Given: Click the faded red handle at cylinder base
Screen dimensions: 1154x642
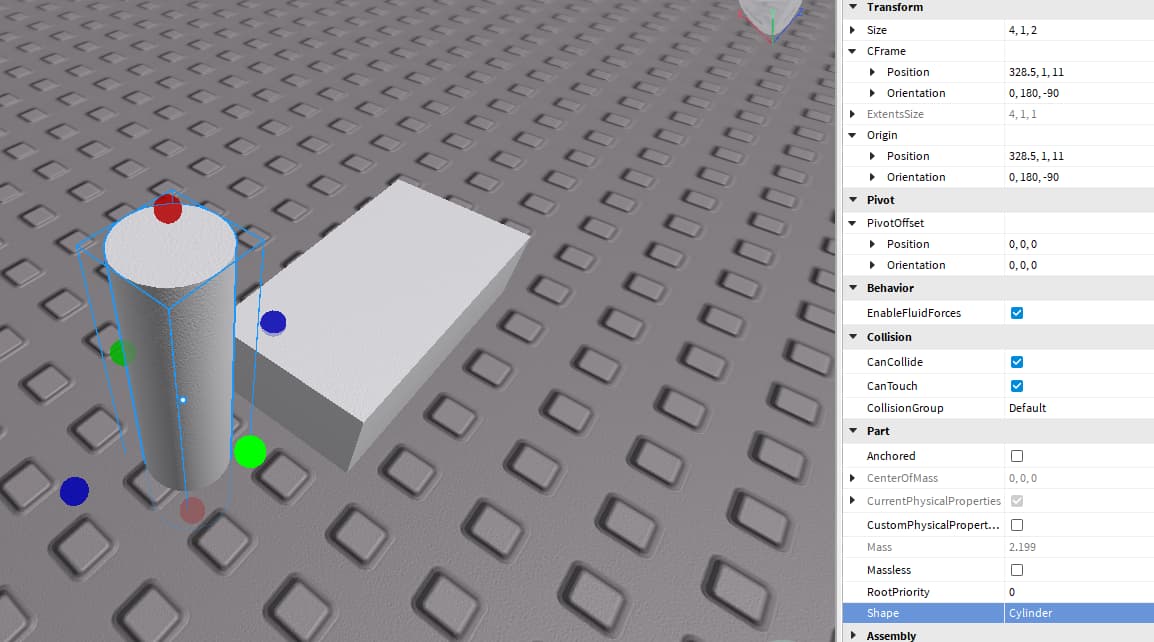Looking at the screenshot, I should (x=190, y=511).
